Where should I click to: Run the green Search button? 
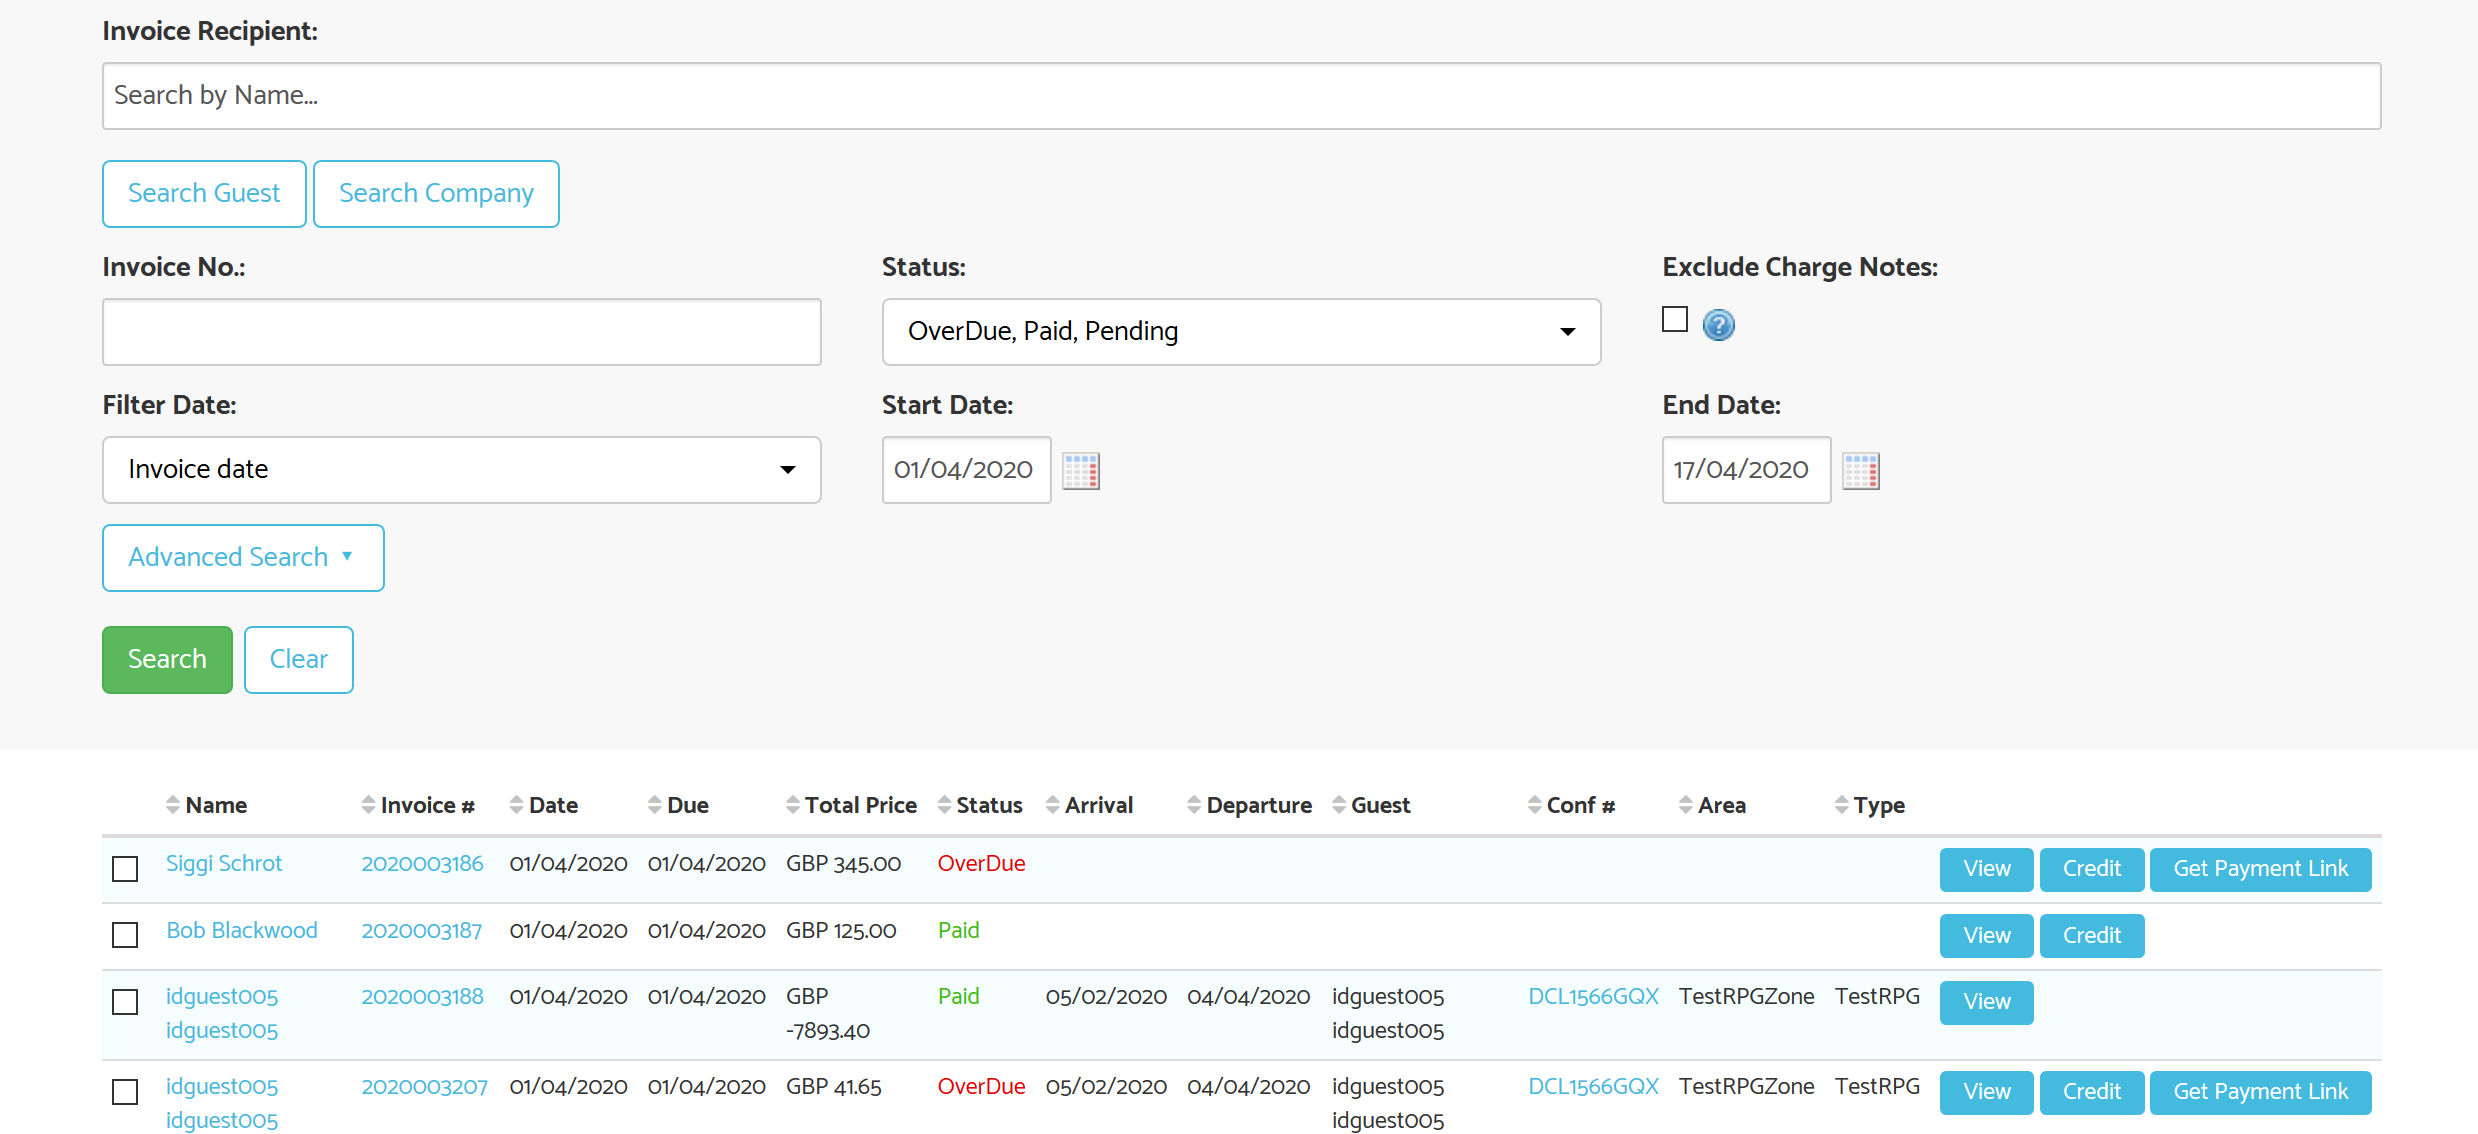click(x=167, y=660)
